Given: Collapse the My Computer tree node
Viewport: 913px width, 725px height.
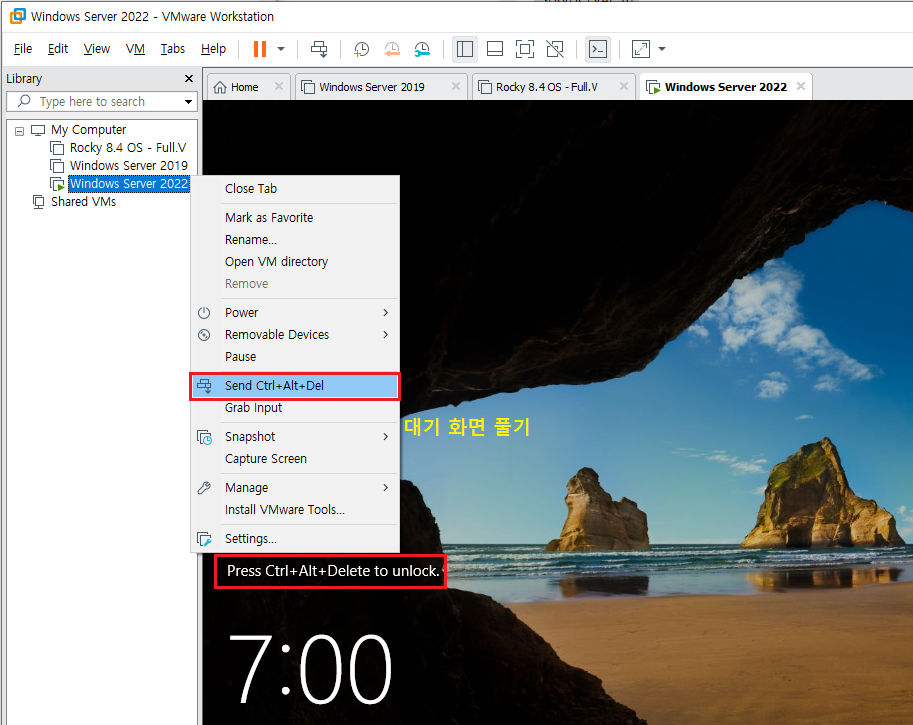Looking at the screenshot, I should pyautogui.click(x=20, y=131).
